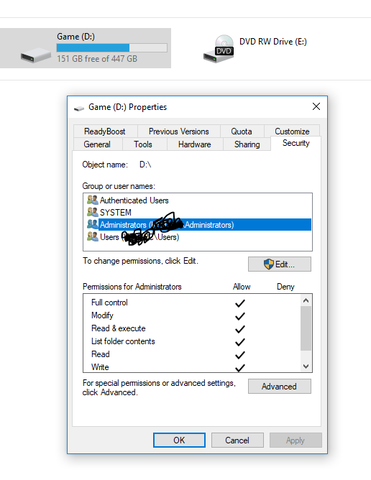Select the Game (D:) drive icon
The width and height of the screenshot is (371, 480).
click(x=36, y=55)
